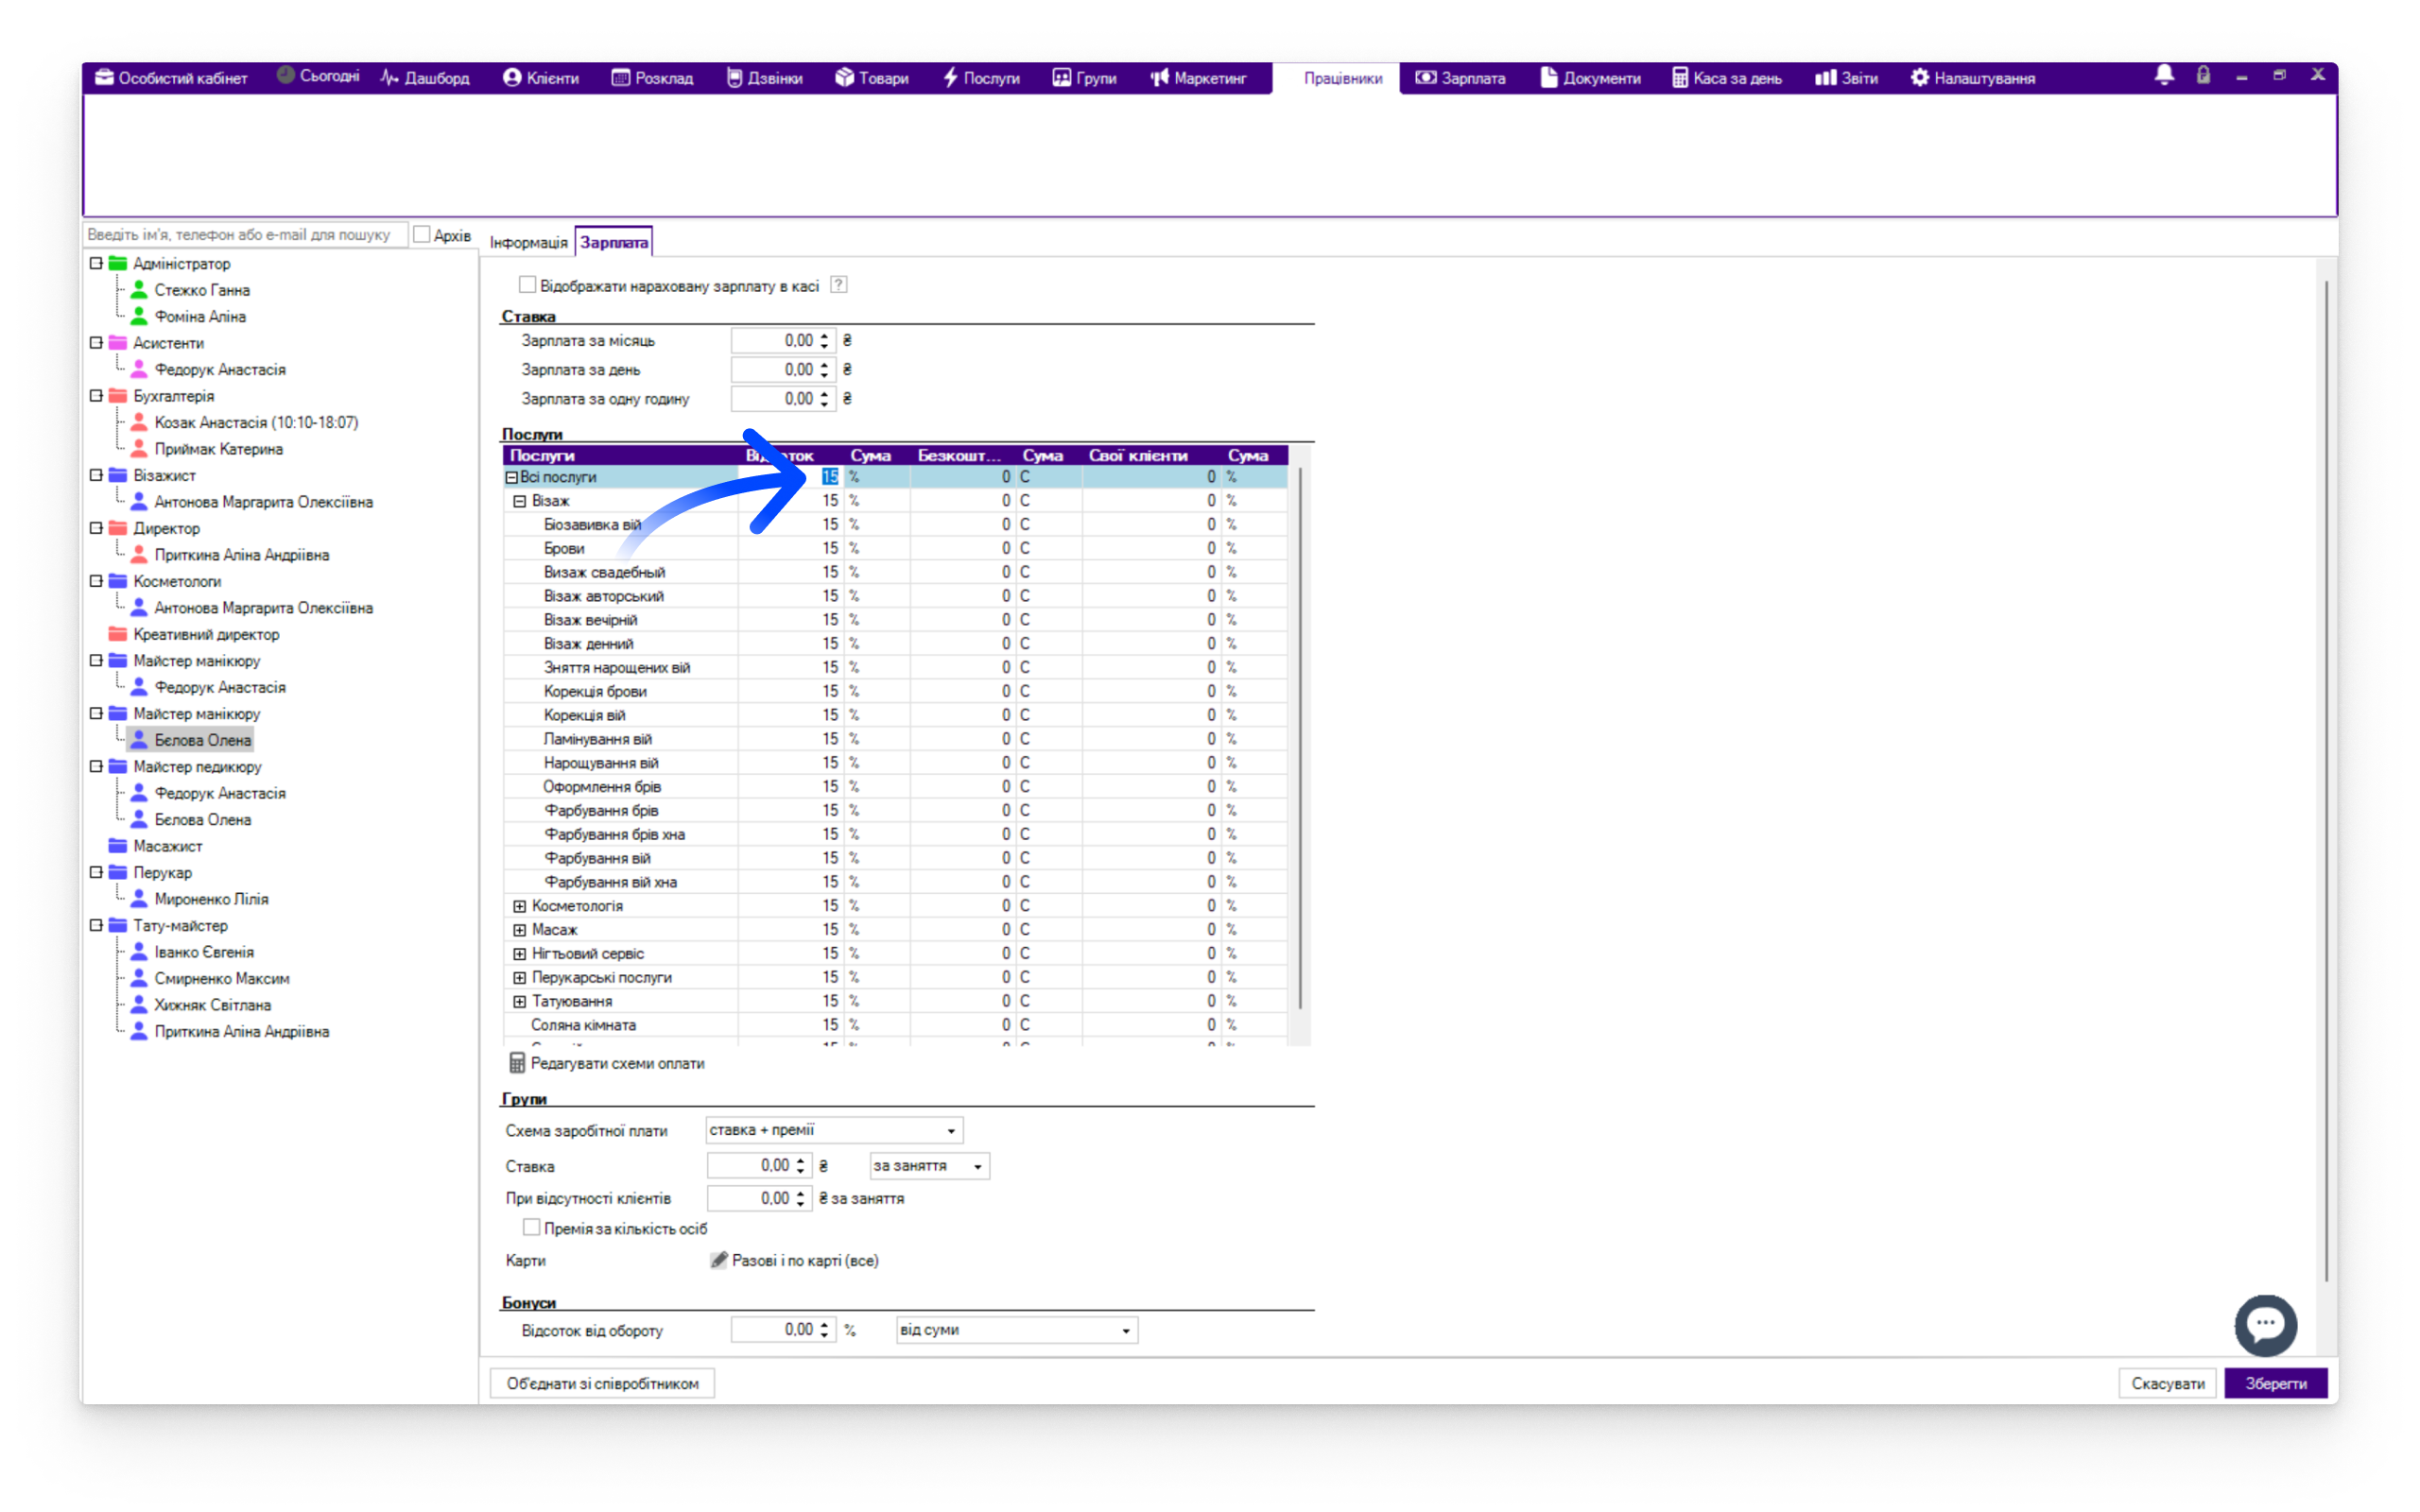Open Каса за день calculator icon
This screenshot has height=1512, width=2420.
[1680, 77]
